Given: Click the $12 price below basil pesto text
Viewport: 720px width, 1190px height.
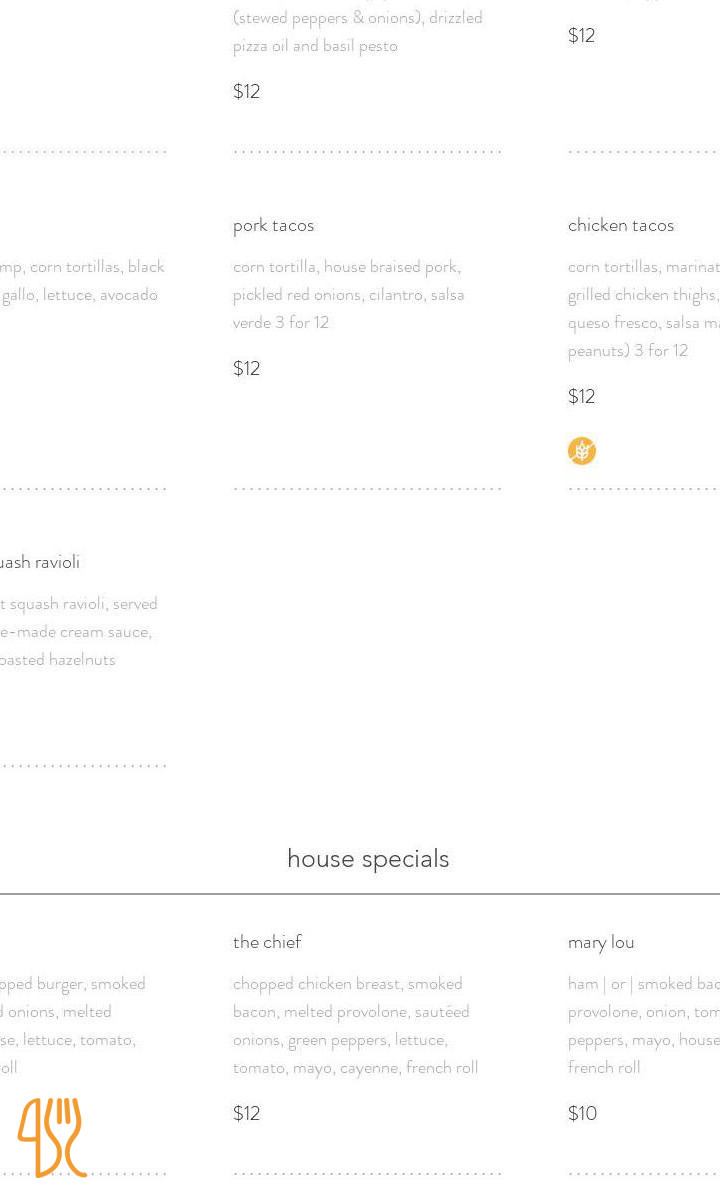Looking at the screenshot, I should click(x=247, y=91).
